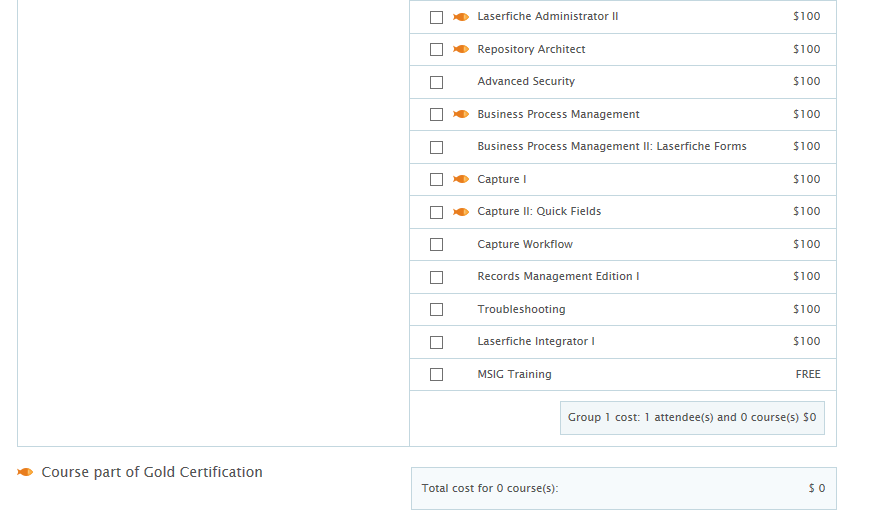Click the Advanced Security course name
Viewport: 881px width, 516px height.
pyautogui.click(x=526, y=82)
